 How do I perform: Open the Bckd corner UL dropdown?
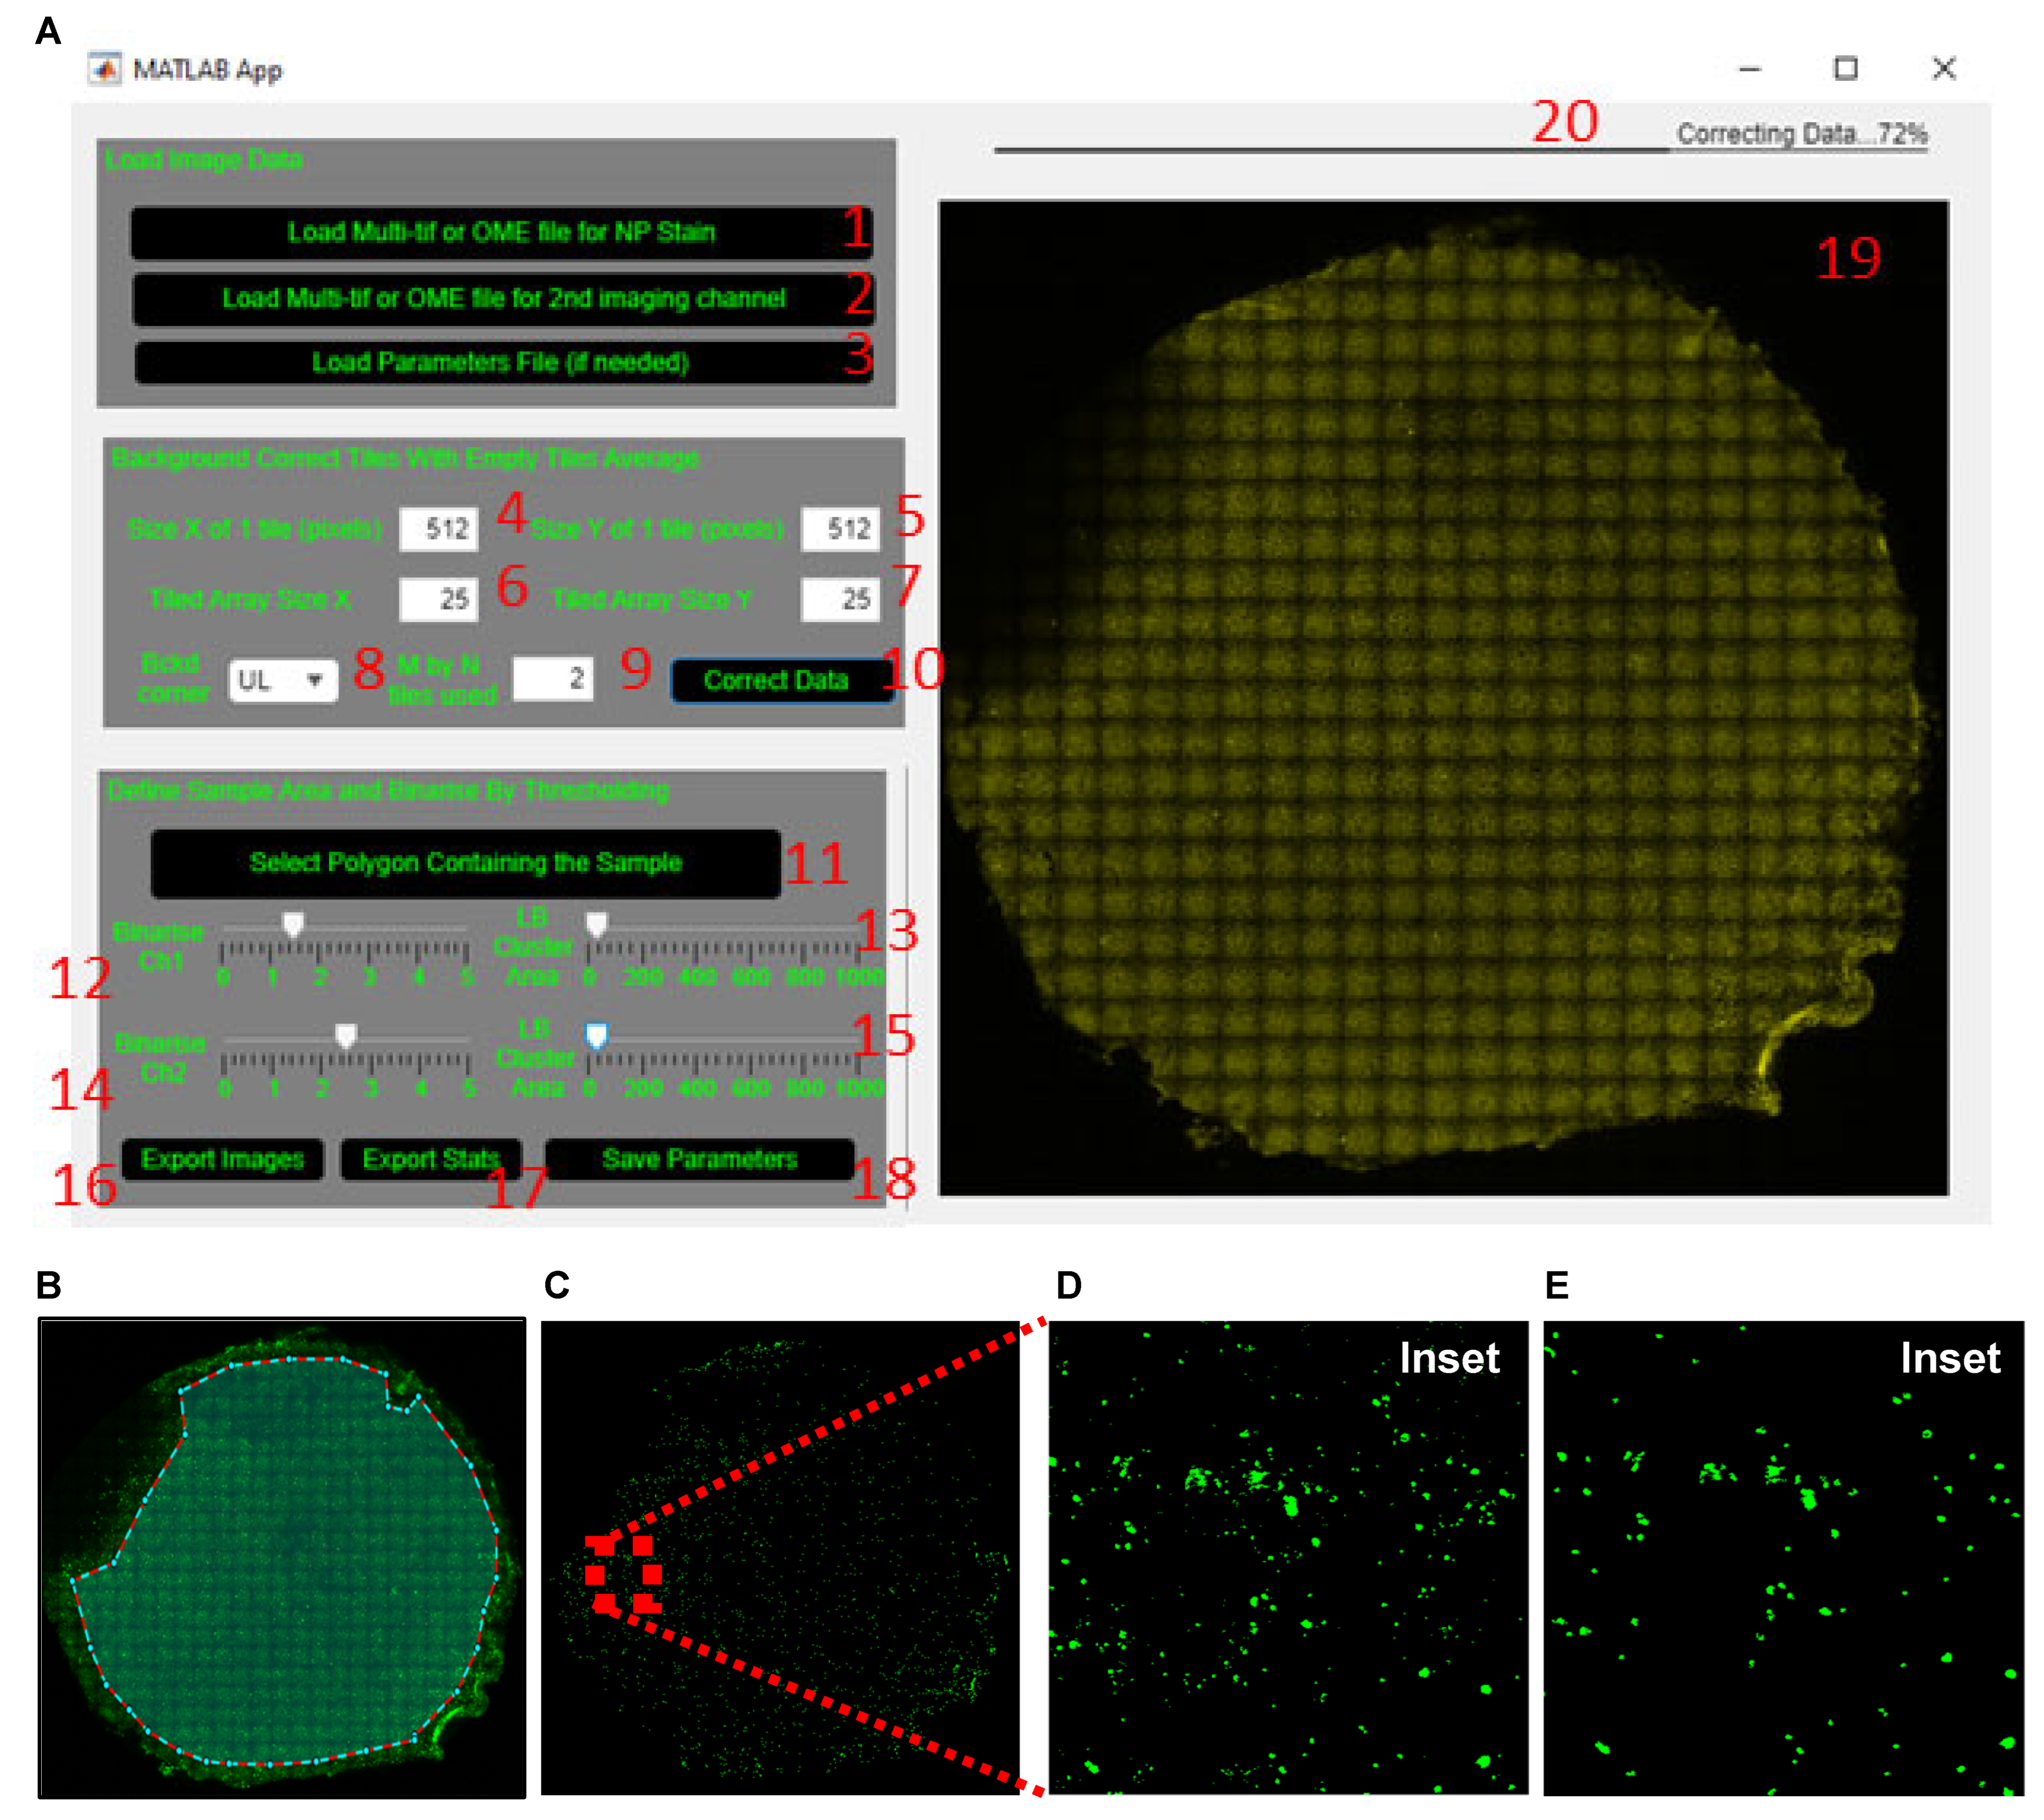pos(283,680)
